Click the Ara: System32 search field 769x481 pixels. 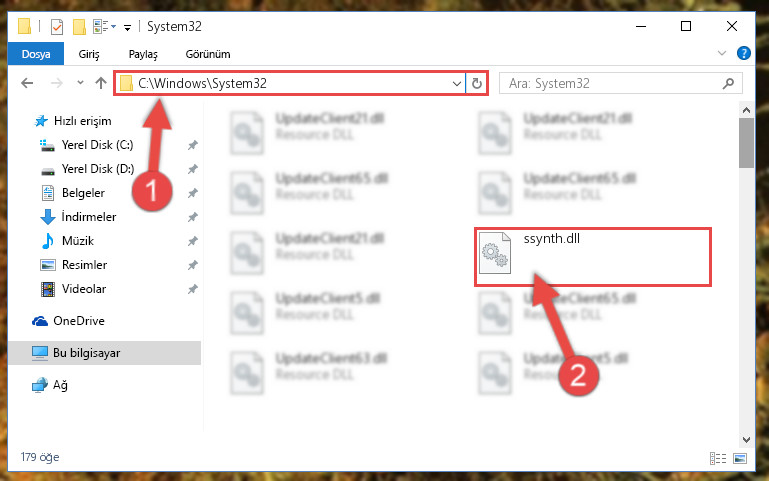[x=620, y=83]
